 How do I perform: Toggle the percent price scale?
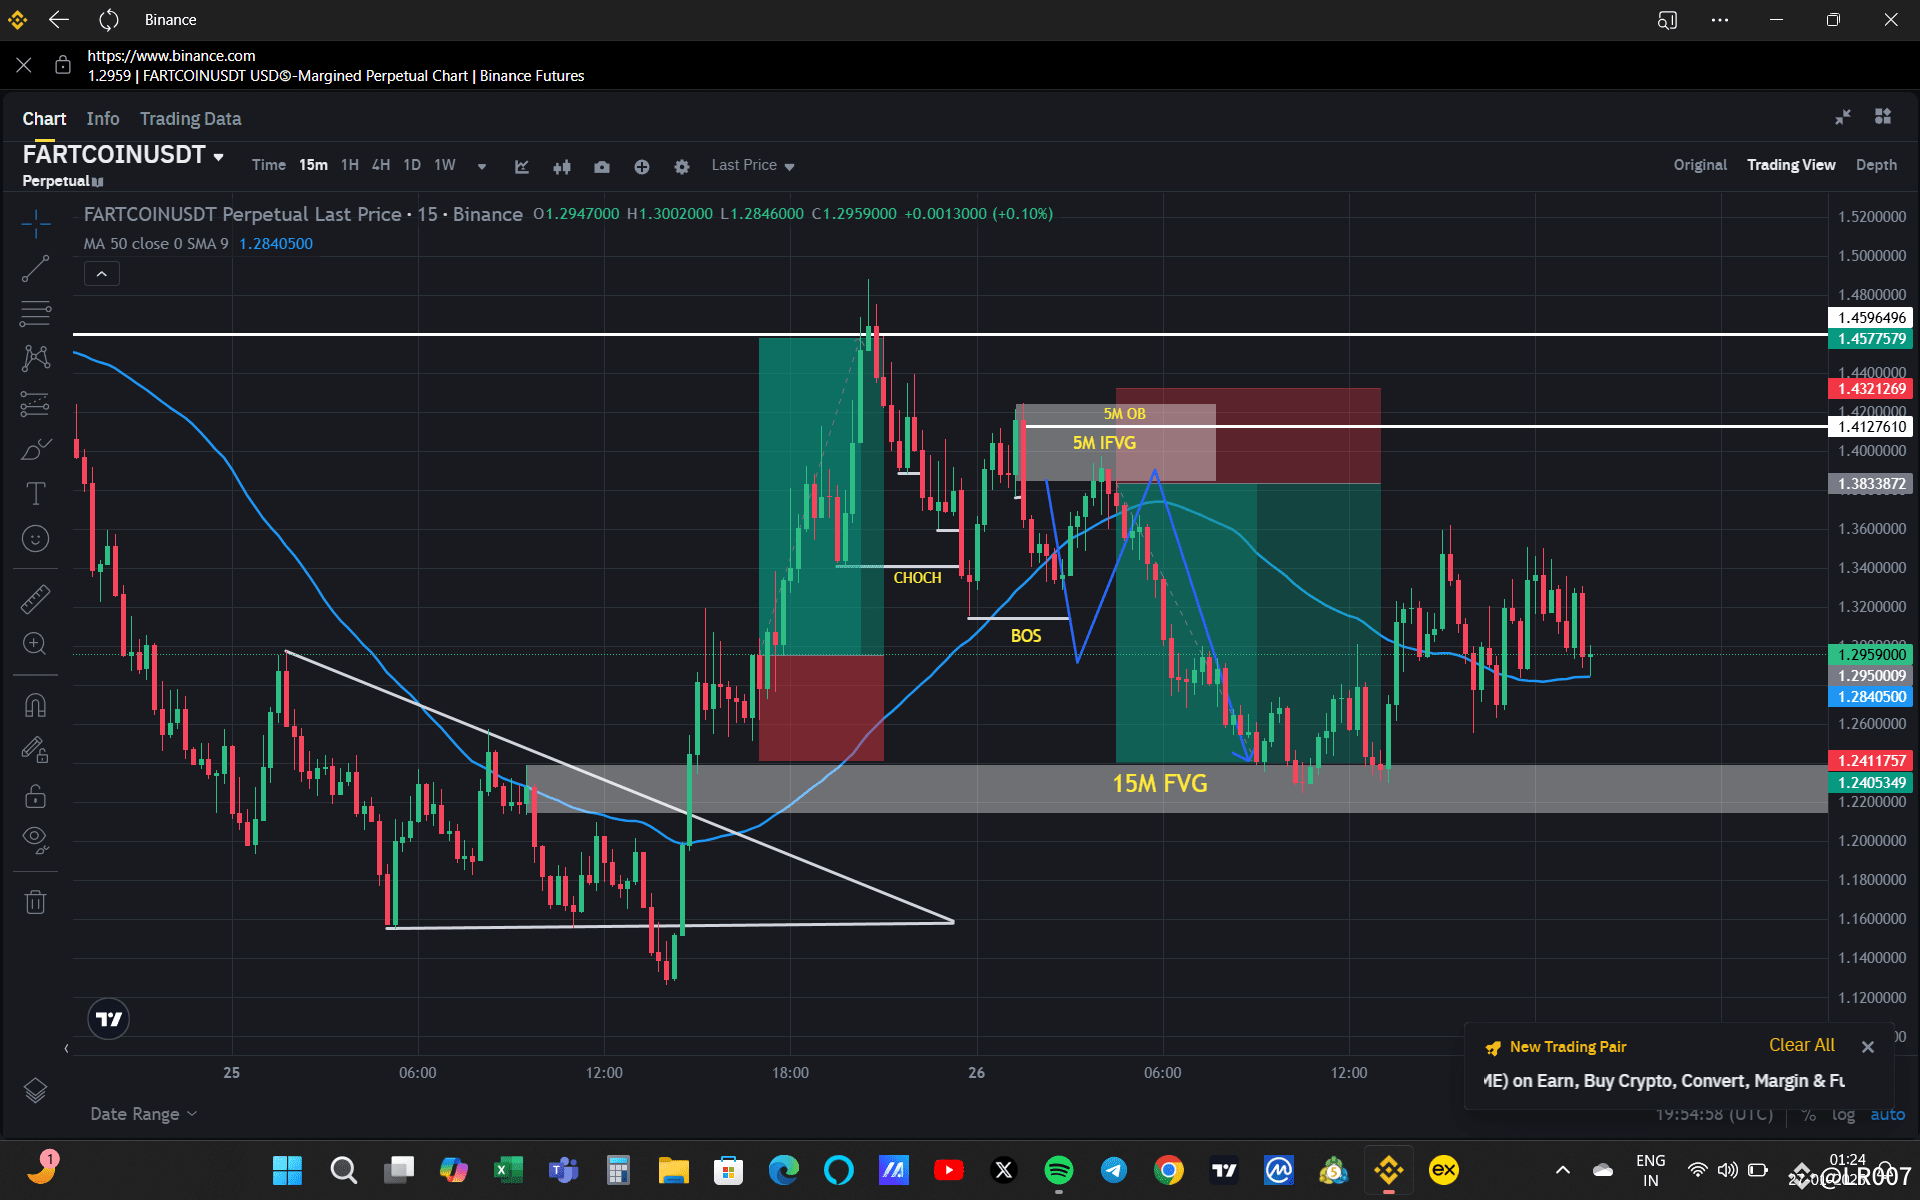click(1809, 1114)
